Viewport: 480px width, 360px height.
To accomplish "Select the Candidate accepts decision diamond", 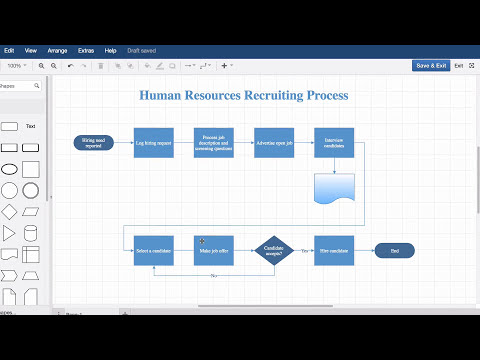I will coord(274,251).
